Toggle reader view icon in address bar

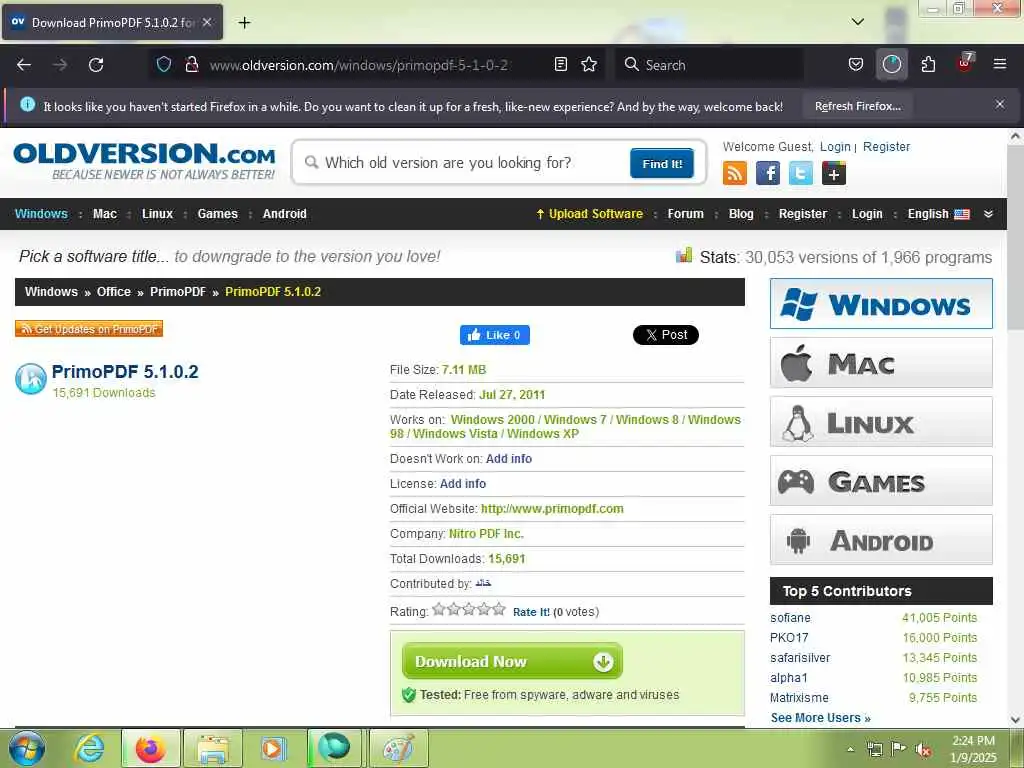tap(560, 64)
